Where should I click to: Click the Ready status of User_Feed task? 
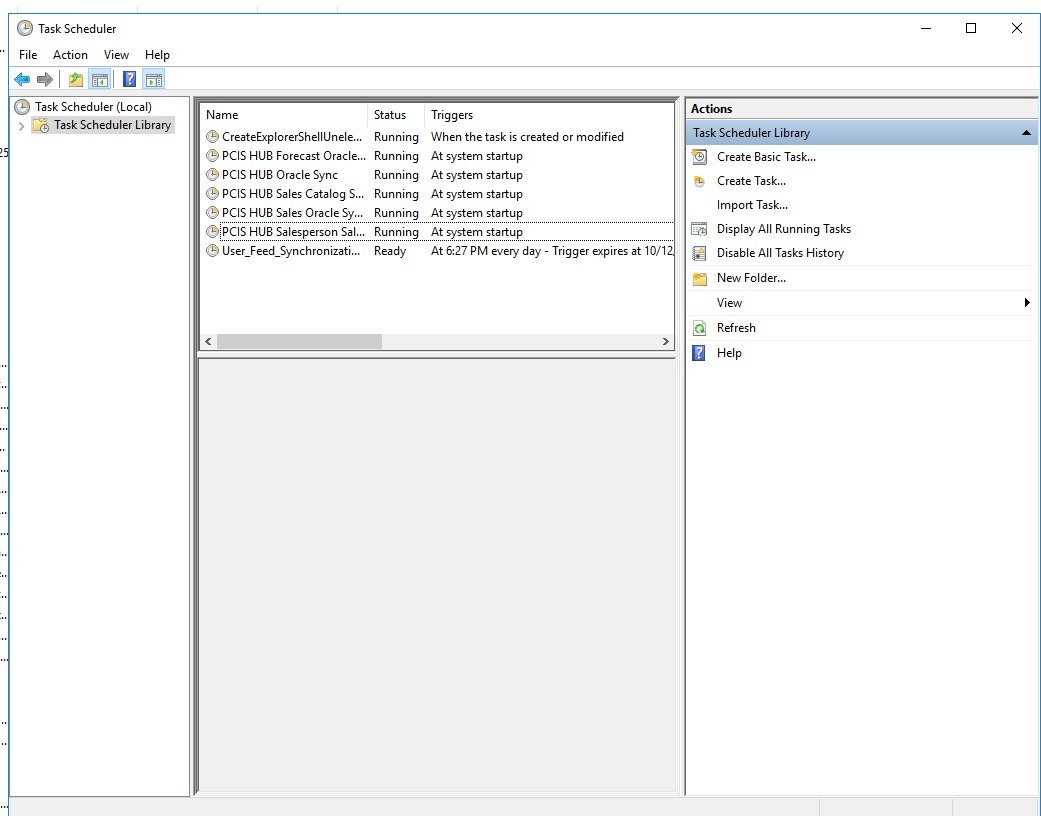coord(390,251)
